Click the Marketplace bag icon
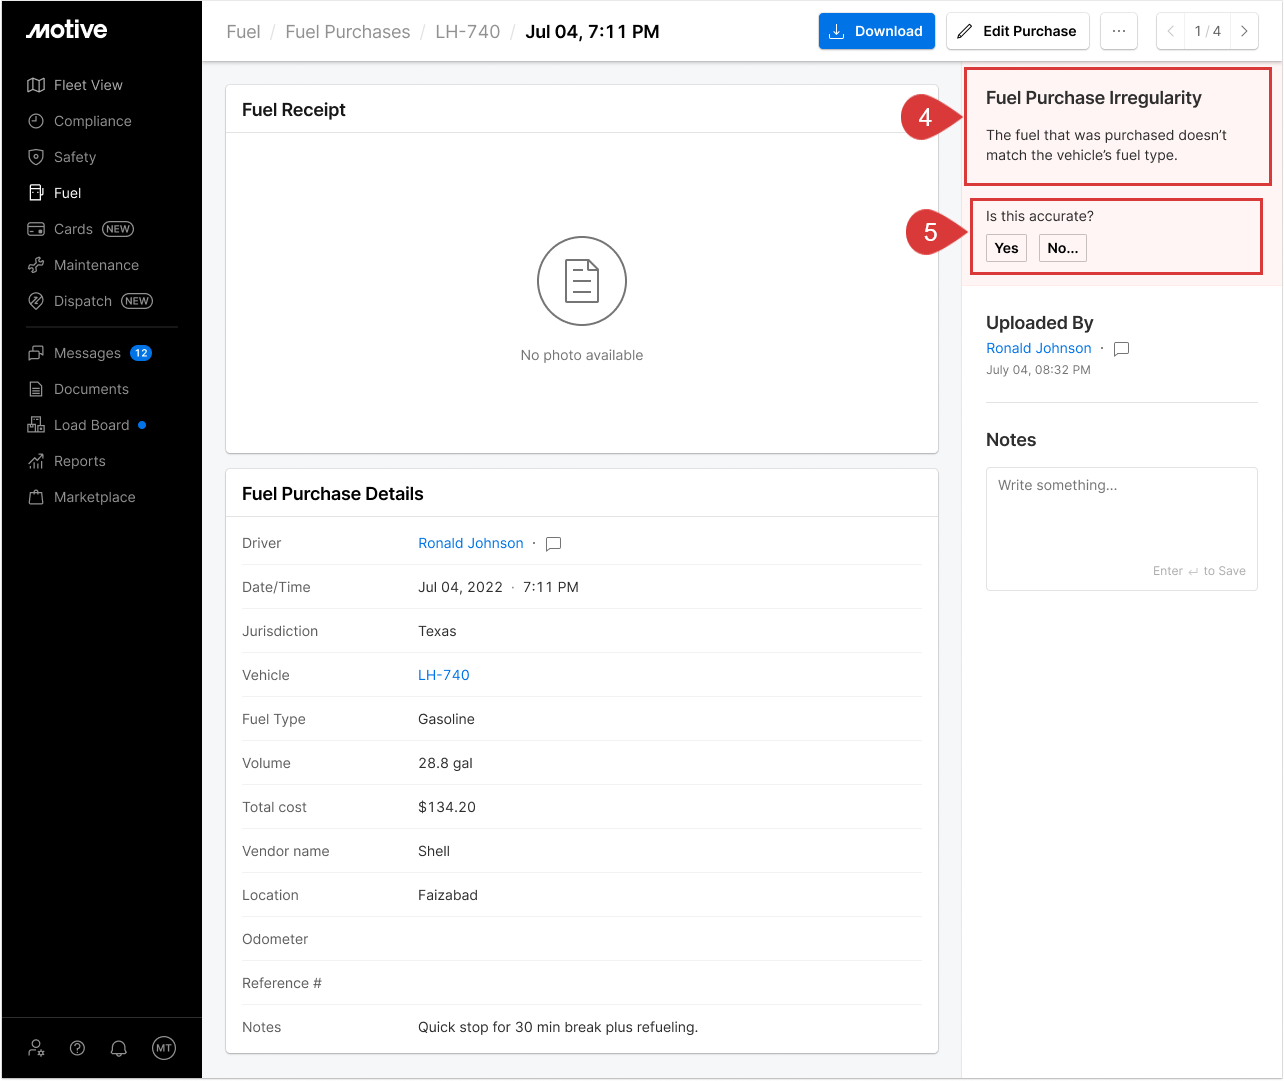The width and height of the screenshot is (1284, 1081). [x=36, y=497]
